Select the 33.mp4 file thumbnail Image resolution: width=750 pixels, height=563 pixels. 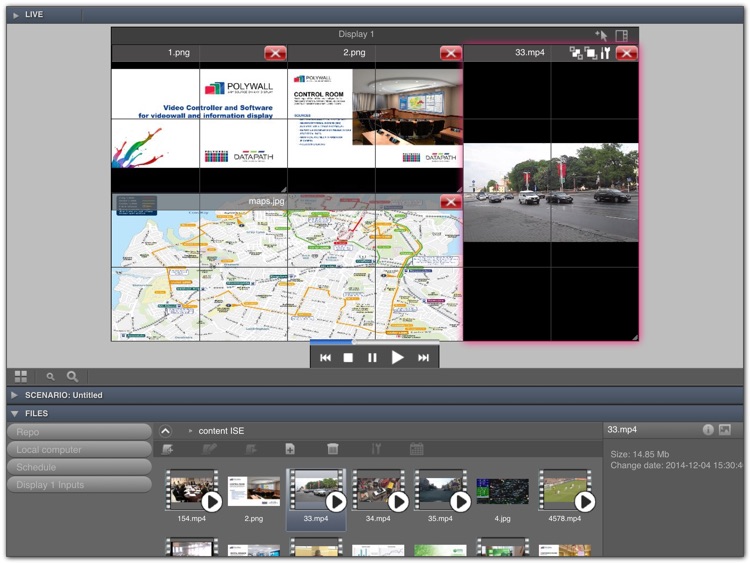coord(316,490)
